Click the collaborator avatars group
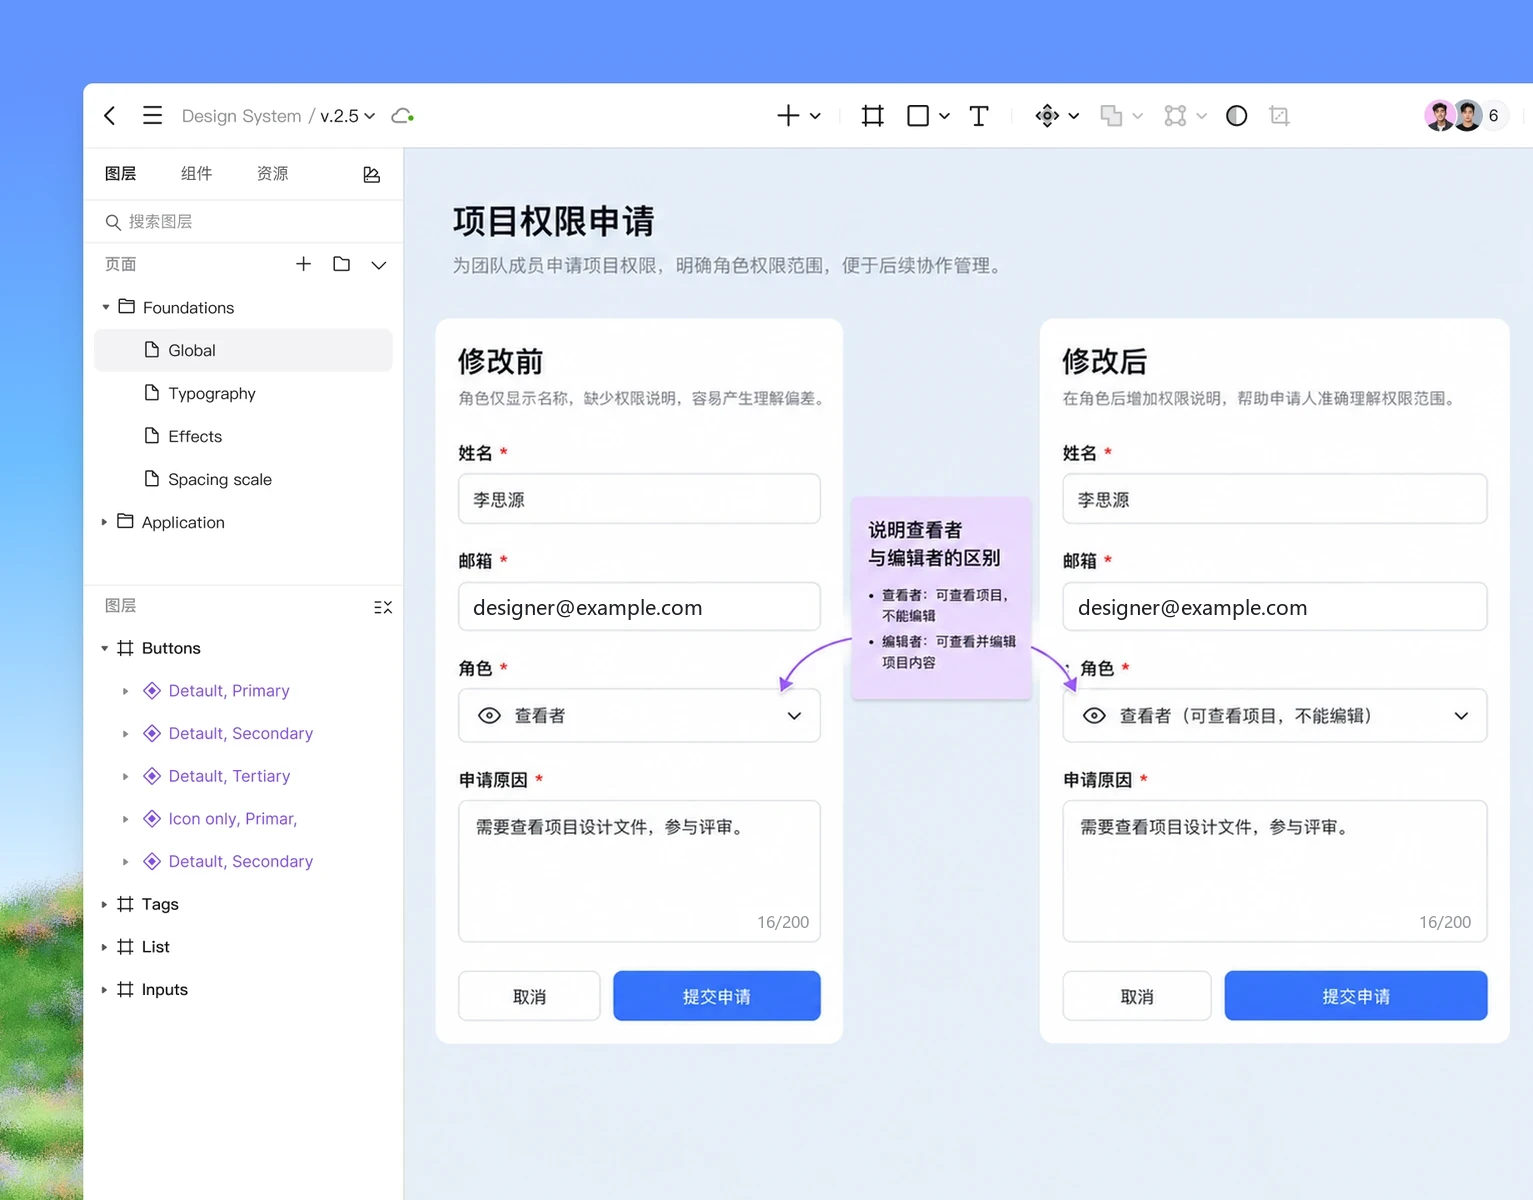The width and height of the screenshot is (1533, 1200). tap(1465, 116)
